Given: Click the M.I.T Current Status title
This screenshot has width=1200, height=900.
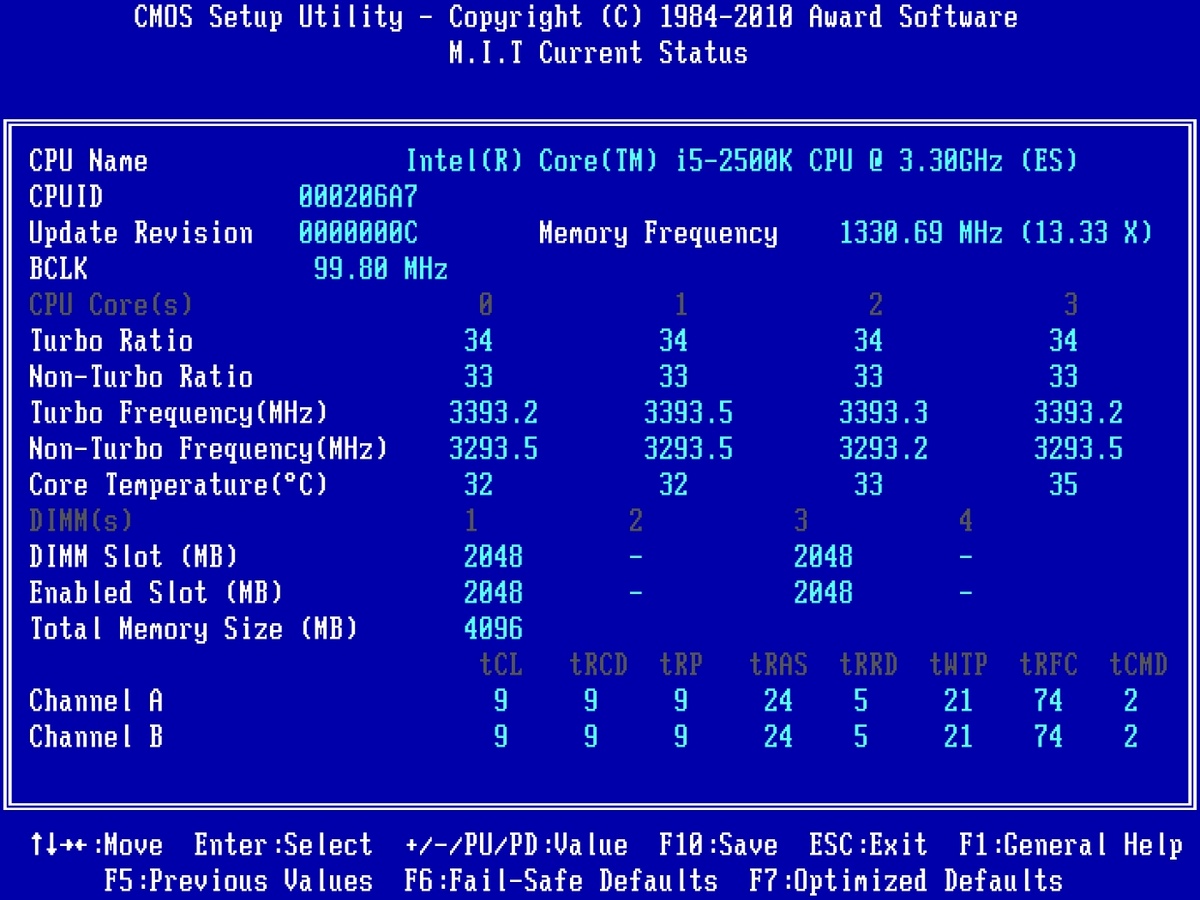Looking at the screenshot, I should pyautogui.click(x=598, y=53).
